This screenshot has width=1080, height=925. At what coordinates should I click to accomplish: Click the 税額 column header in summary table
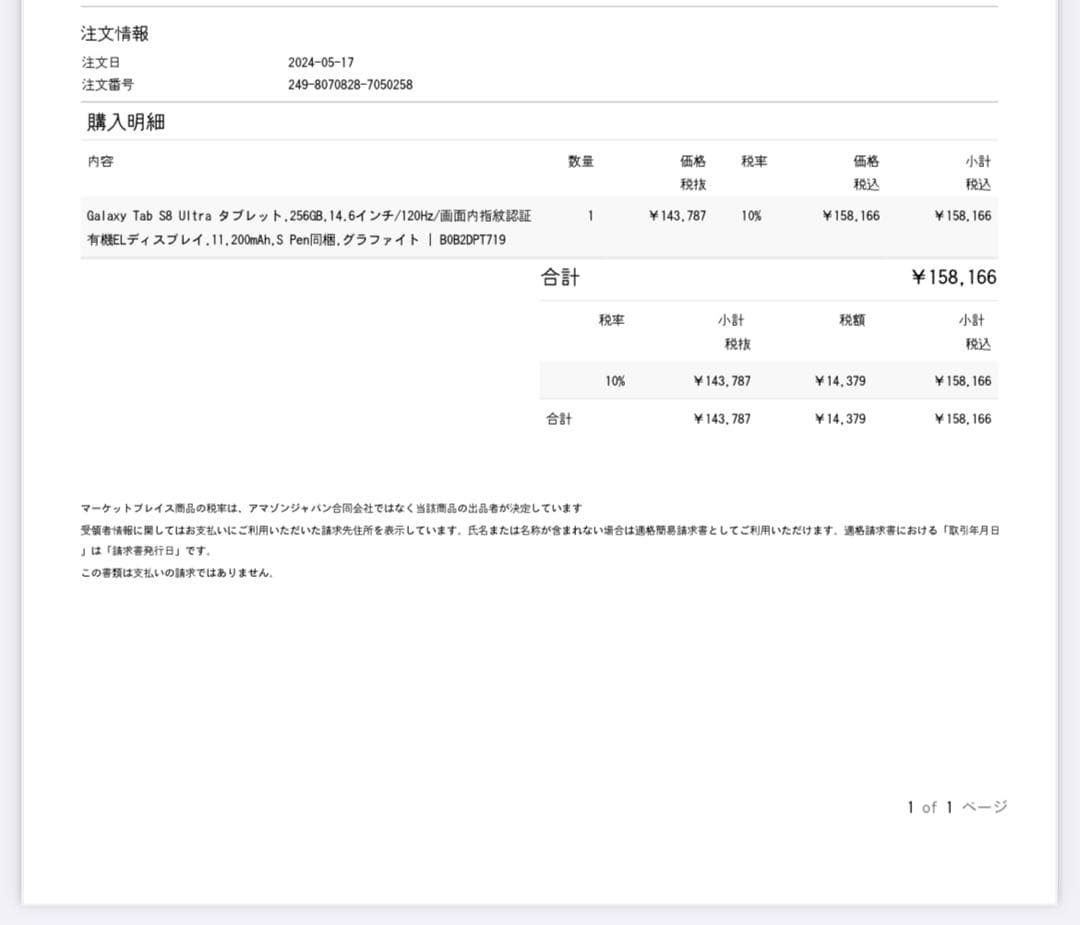point(850,320)
